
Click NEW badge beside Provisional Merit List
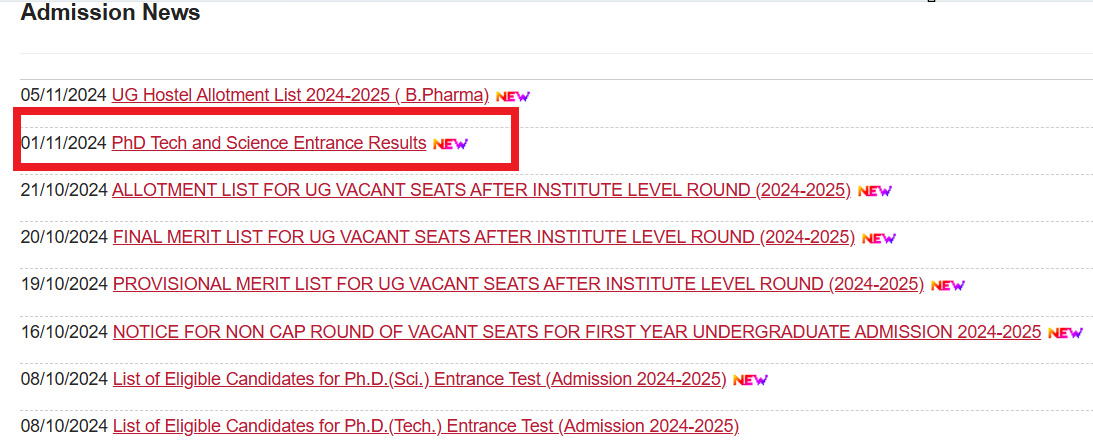click(x=948, y=285)
